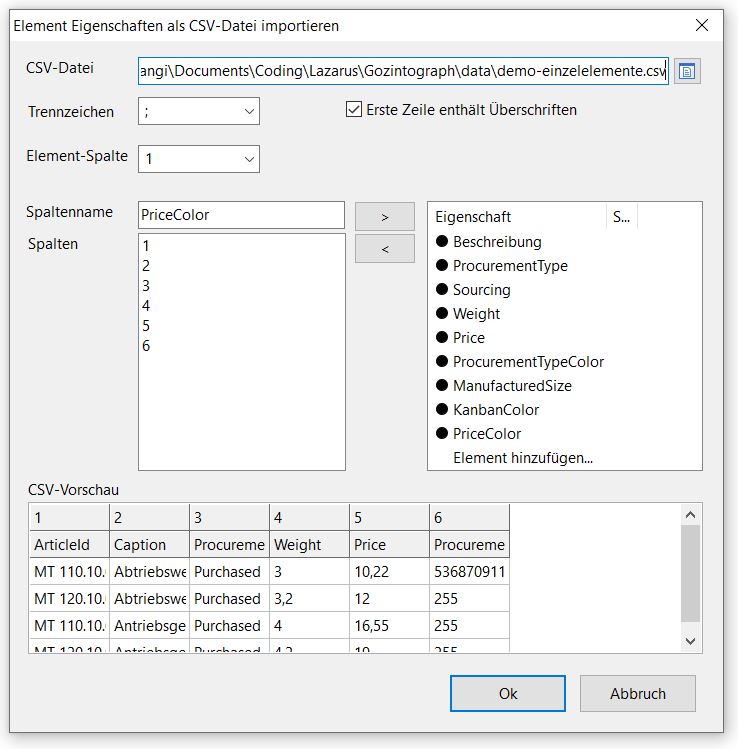
Task: Click preview column header 3
Action: tap(229, 517)
